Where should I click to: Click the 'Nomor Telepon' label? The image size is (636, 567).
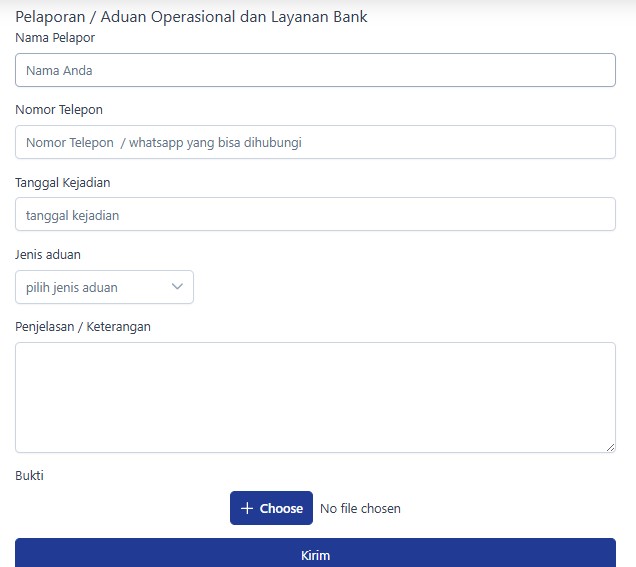(59, 109)
